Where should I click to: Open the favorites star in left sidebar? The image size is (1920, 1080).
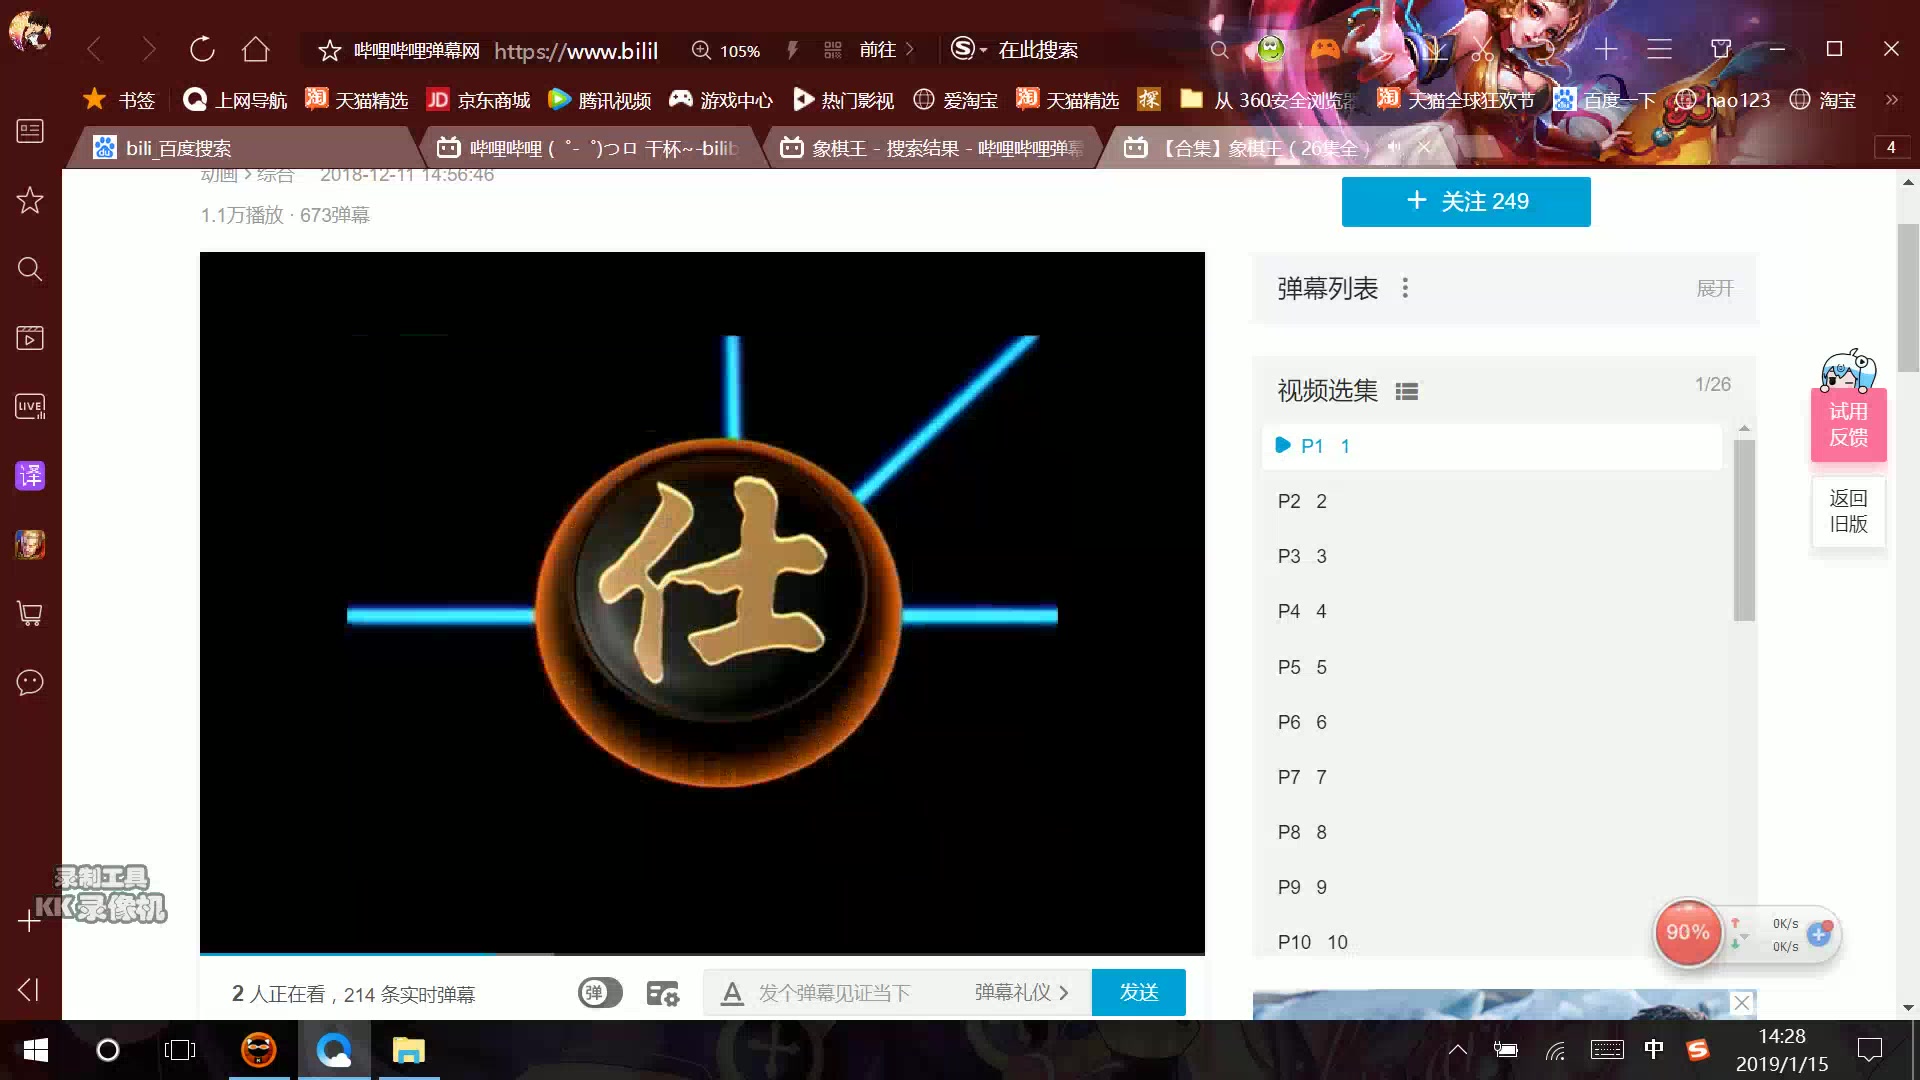30,200
